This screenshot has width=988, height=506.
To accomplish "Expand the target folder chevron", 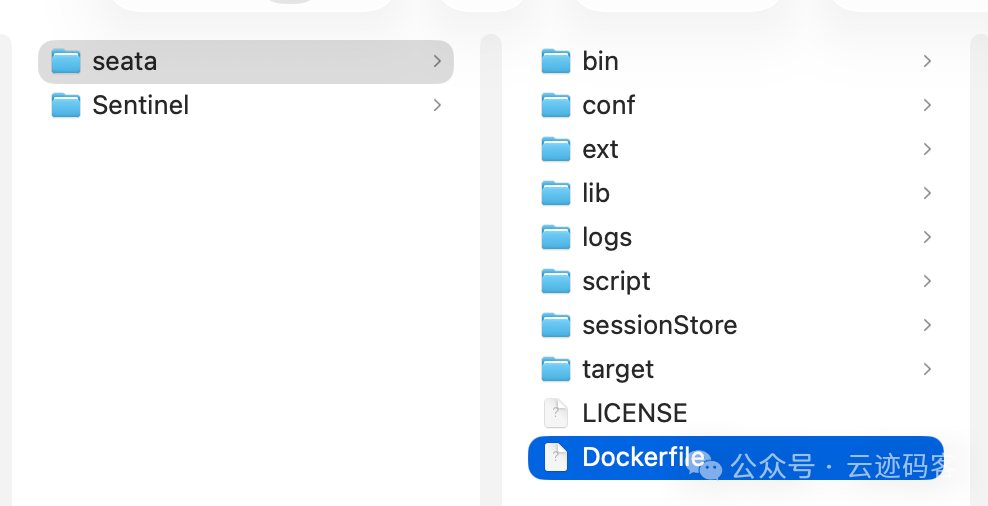I will click(927, 369).
